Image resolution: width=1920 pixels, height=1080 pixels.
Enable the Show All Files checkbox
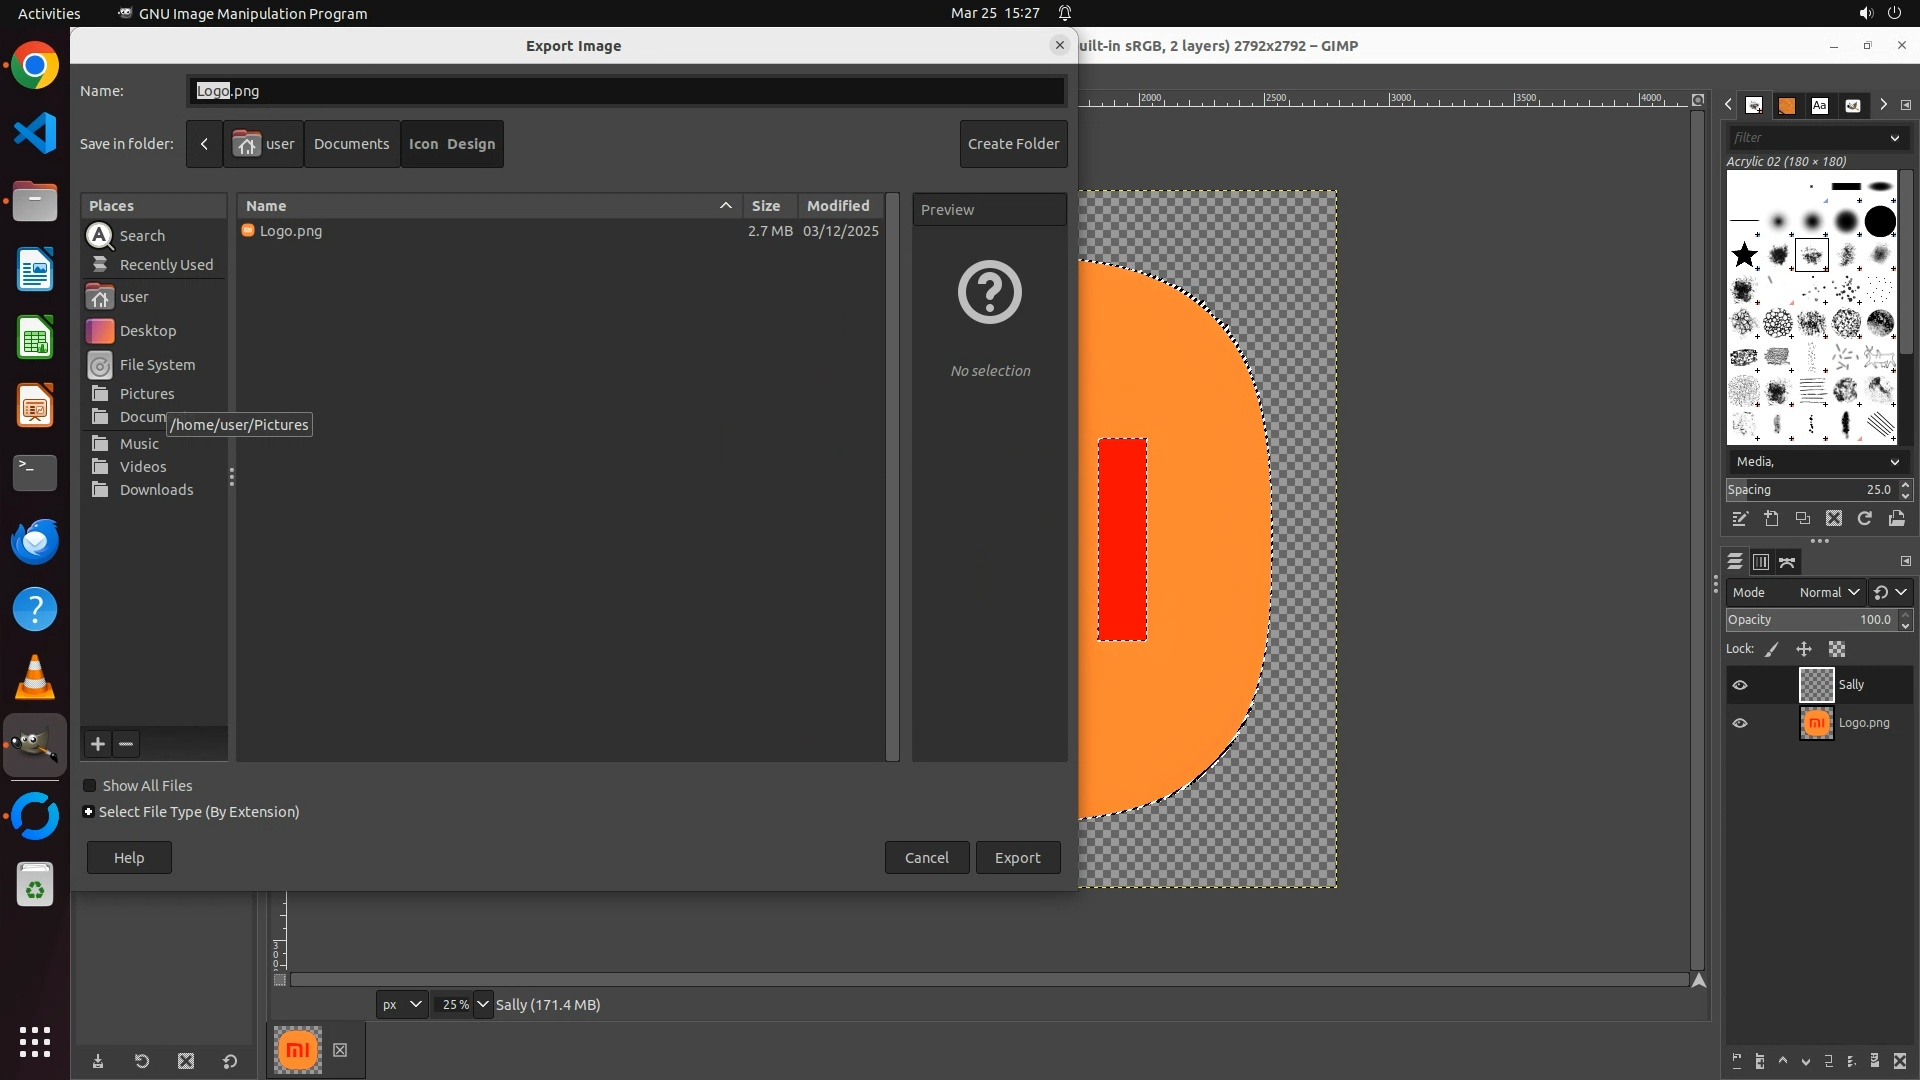coord(90,786)
